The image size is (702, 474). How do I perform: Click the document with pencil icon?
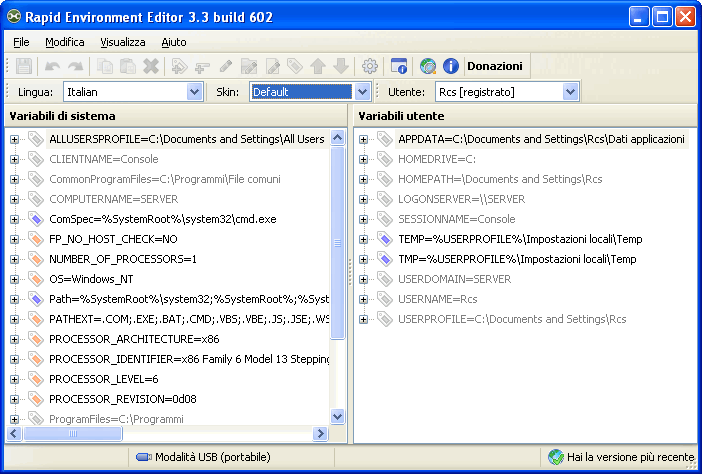click(x=272, y=66)
